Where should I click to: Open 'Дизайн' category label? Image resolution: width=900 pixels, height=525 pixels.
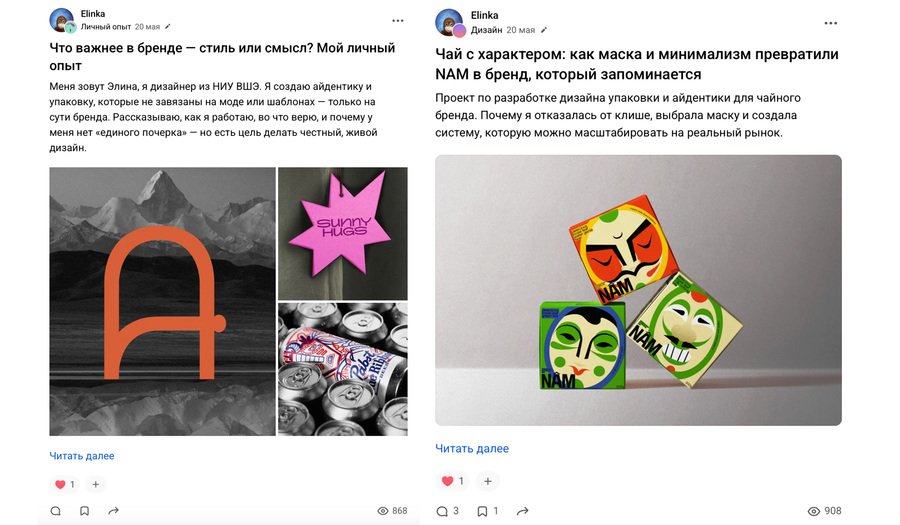487,30
